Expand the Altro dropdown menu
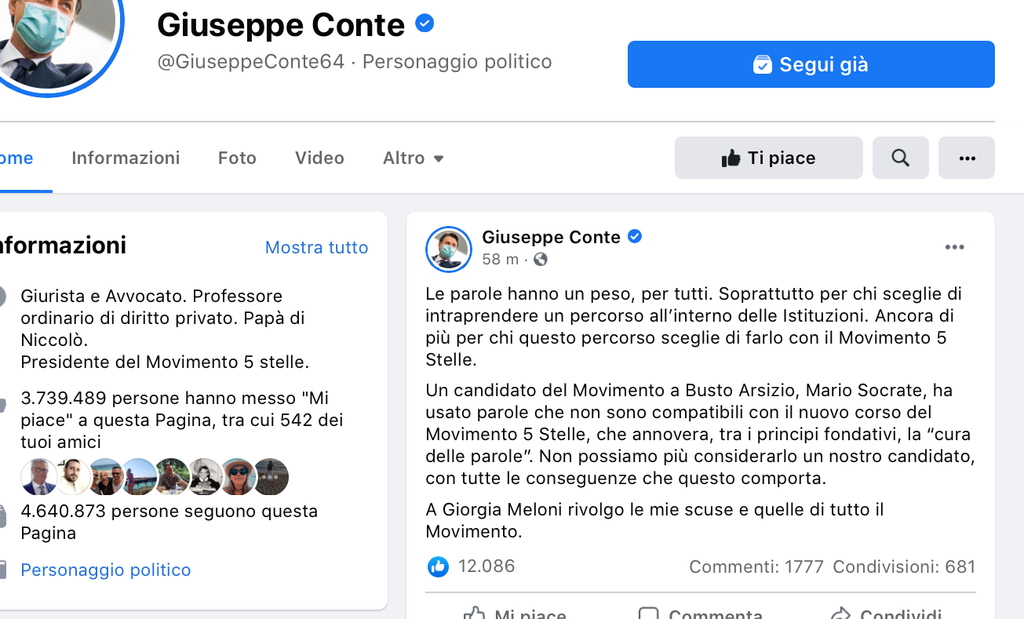The image size is (1024, 619). 413,158
